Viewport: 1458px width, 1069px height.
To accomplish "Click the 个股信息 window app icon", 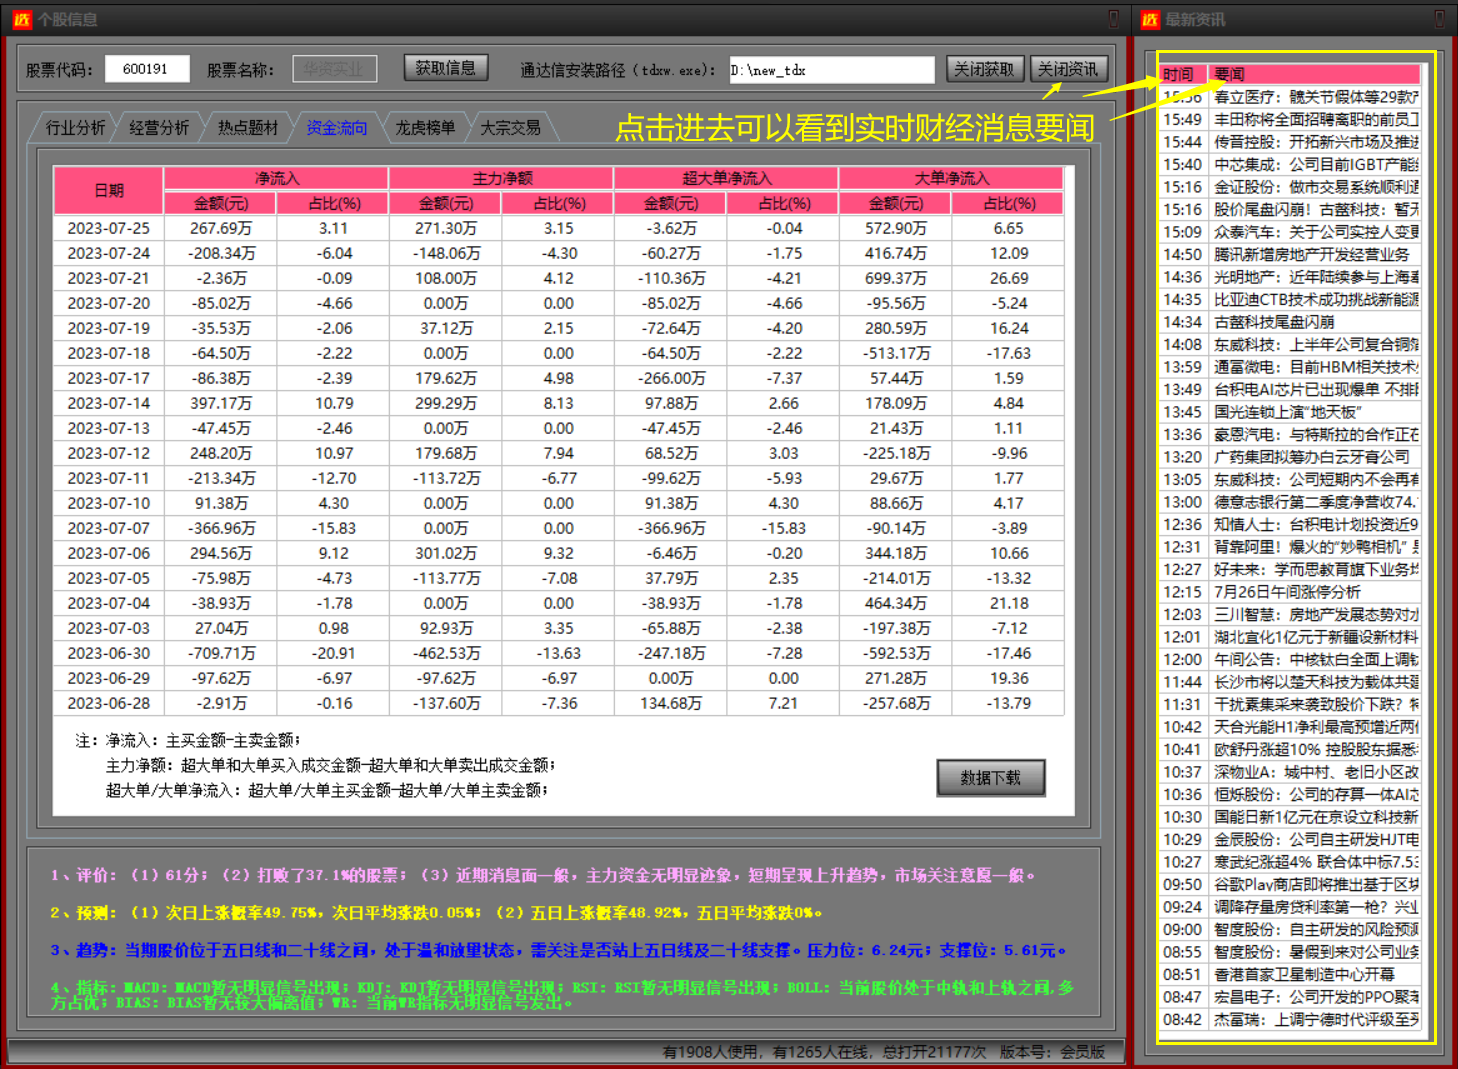I will pos(22,20).
